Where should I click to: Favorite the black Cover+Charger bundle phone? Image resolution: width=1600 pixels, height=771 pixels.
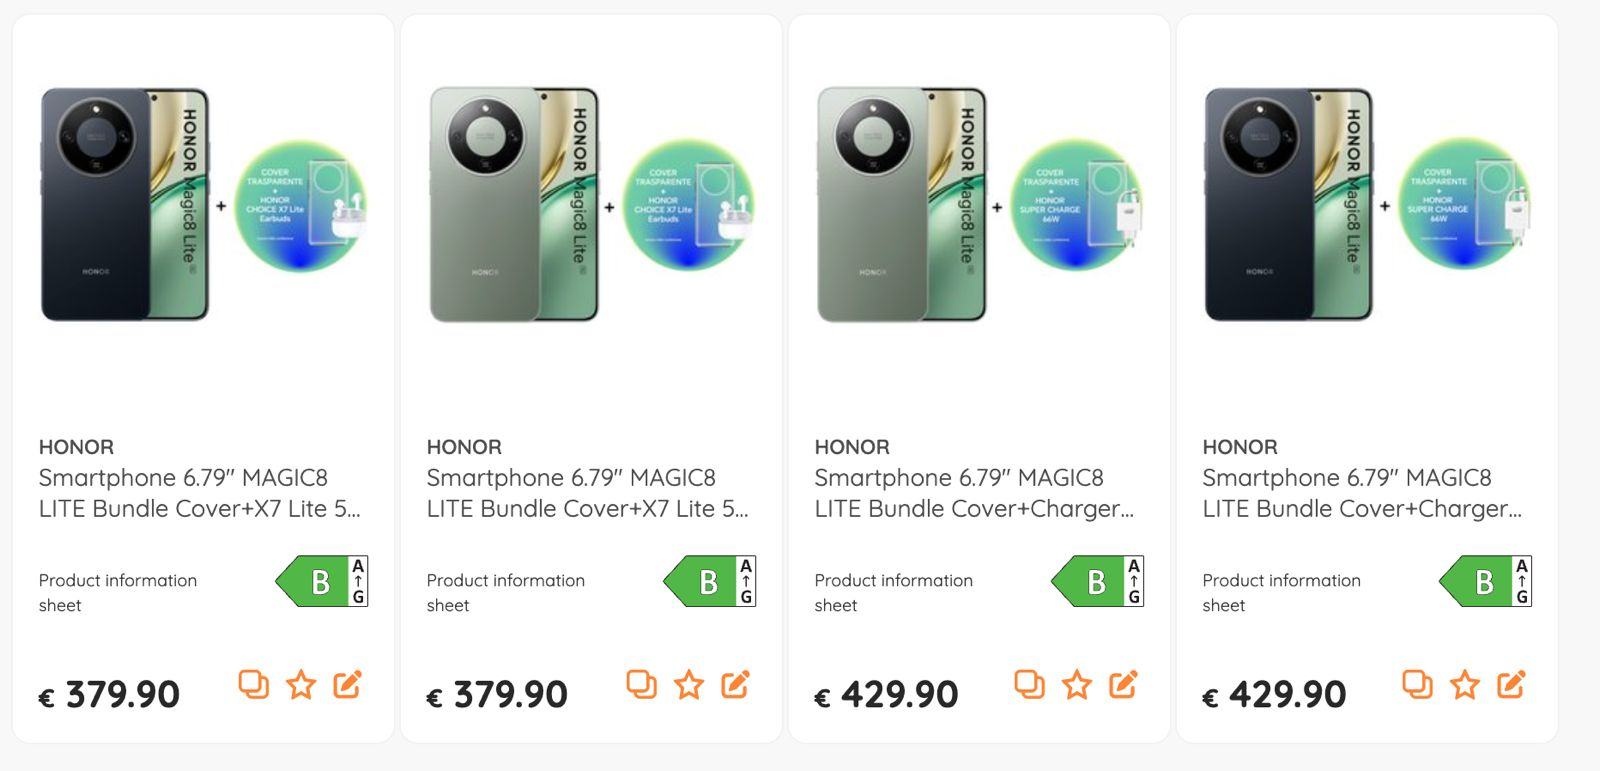click(1465, 685)
